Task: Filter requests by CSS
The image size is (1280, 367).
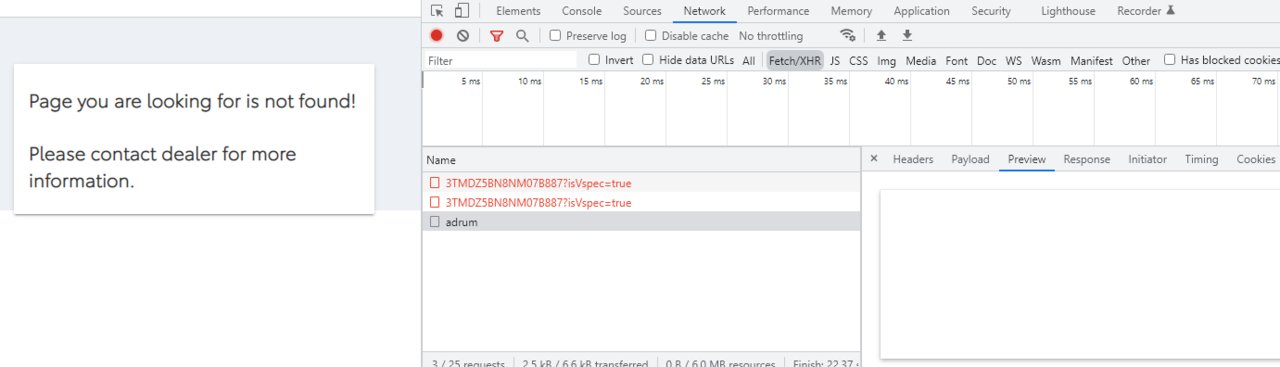Action: 858,61
